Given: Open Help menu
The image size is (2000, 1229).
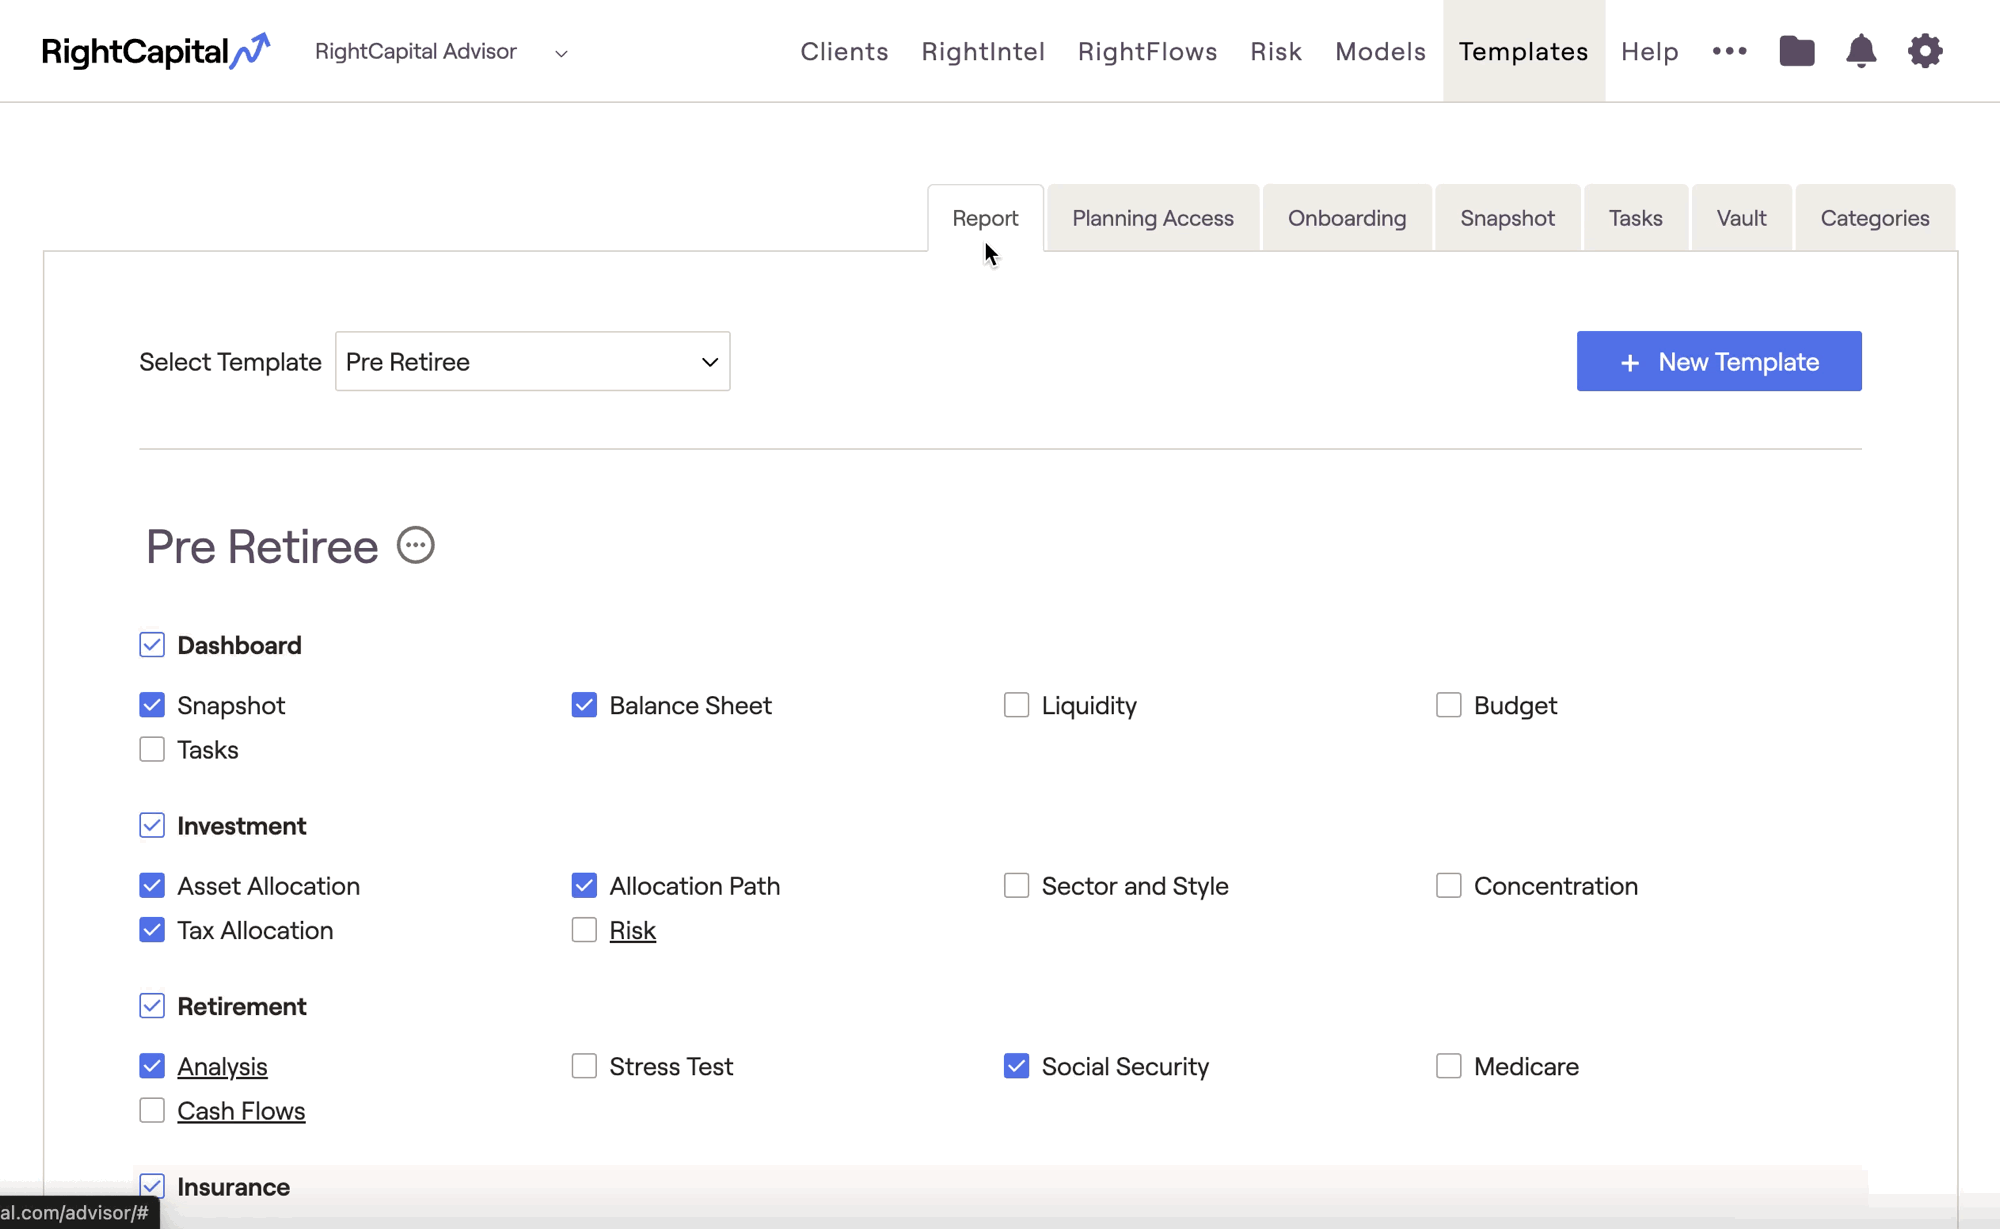Looking at the screenshot, I should [1649, 51].
